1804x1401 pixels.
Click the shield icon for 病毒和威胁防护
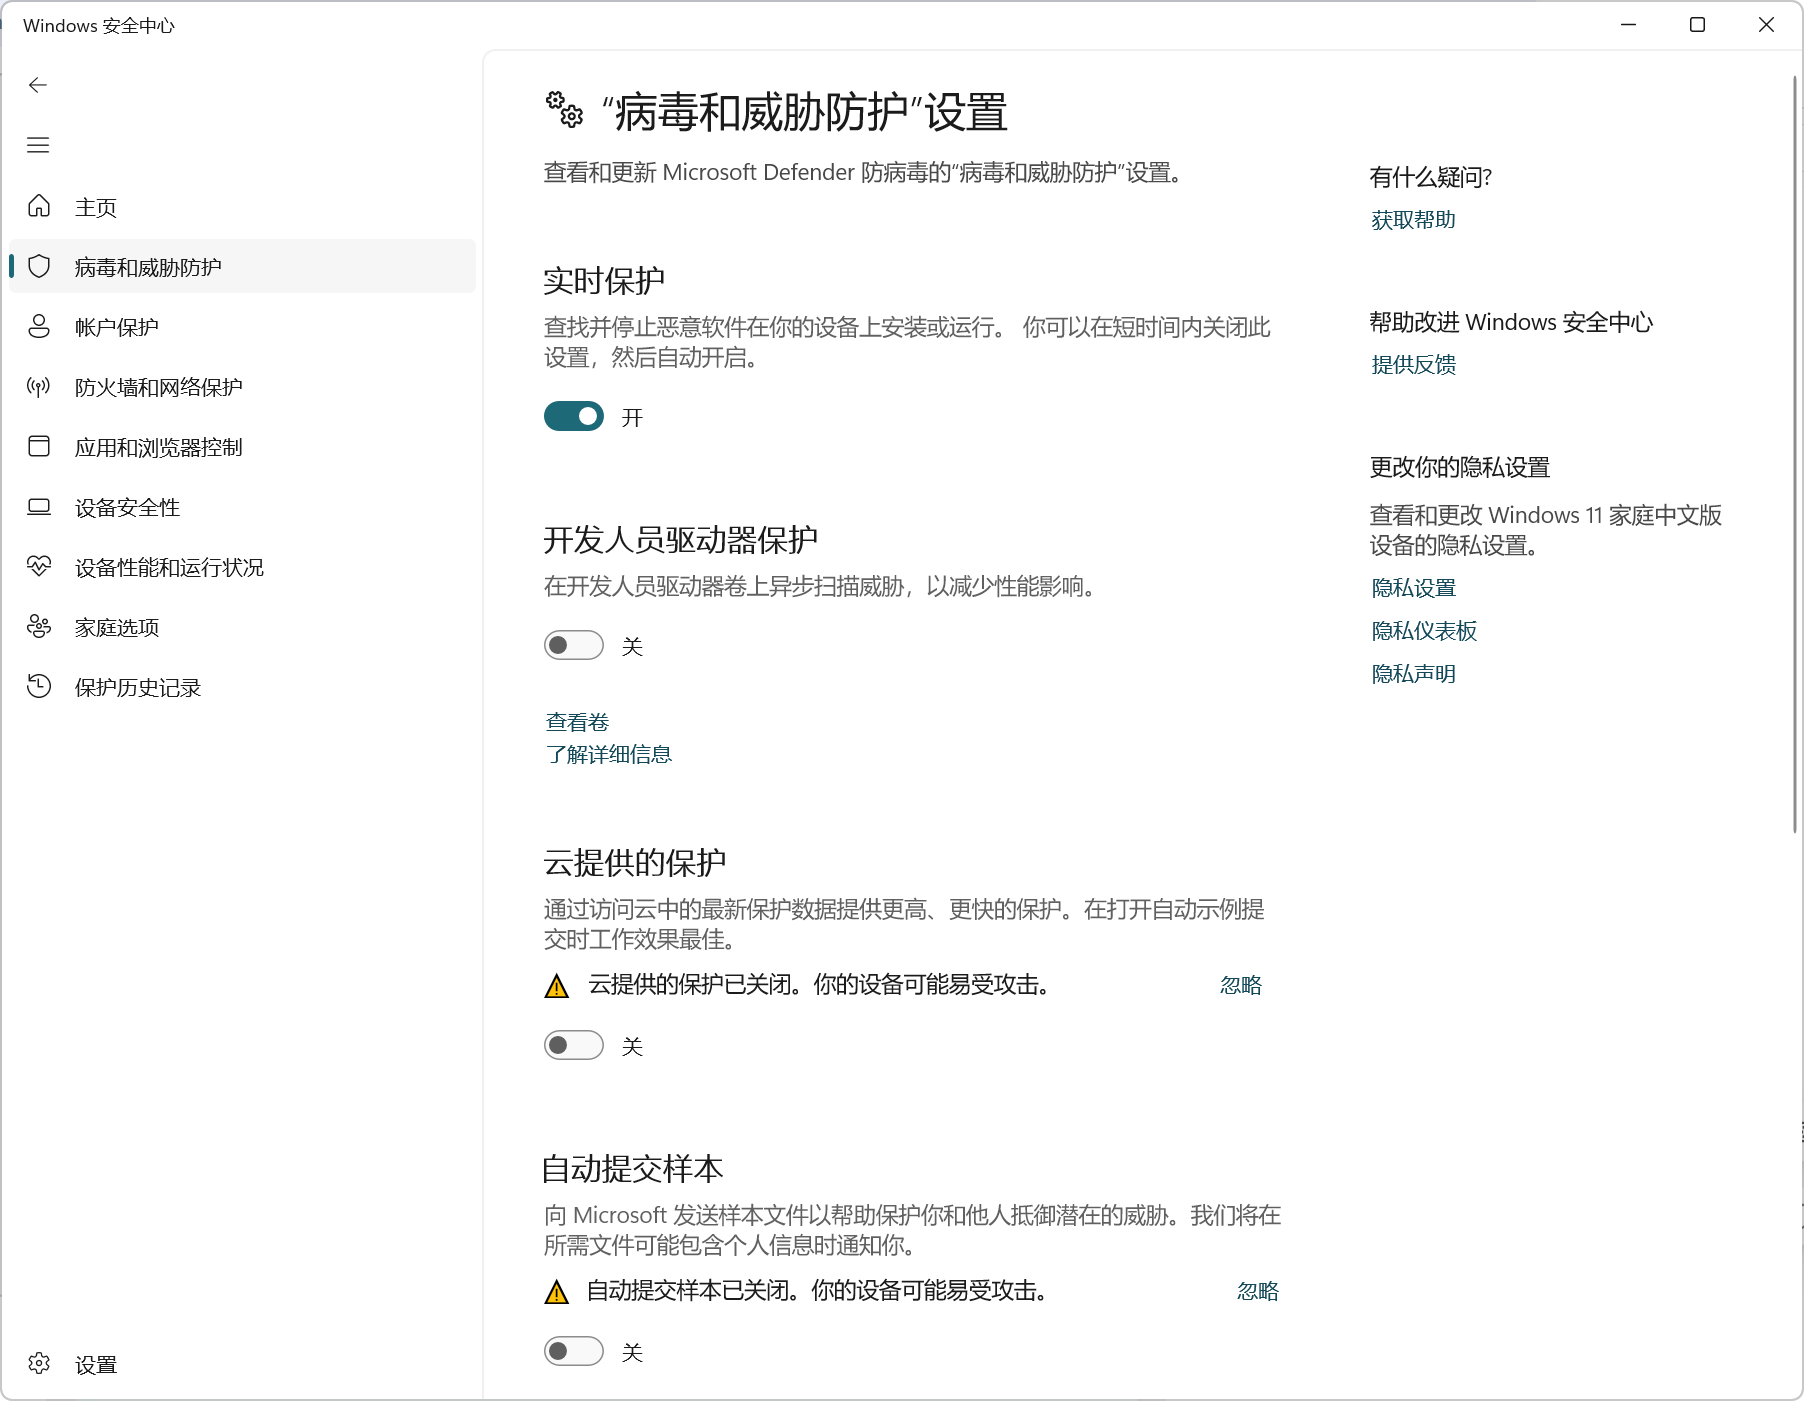39,266
